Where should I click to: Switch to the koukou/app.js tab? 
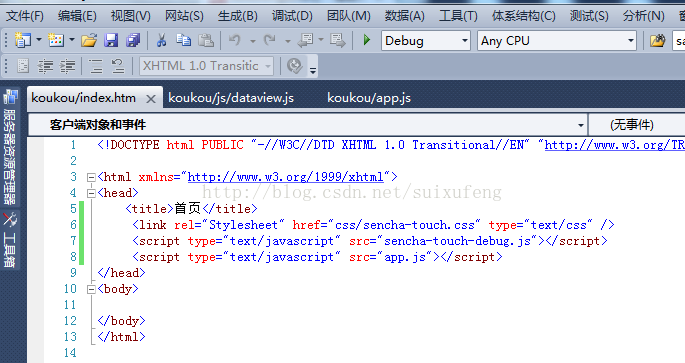click(x=369, y=98)
